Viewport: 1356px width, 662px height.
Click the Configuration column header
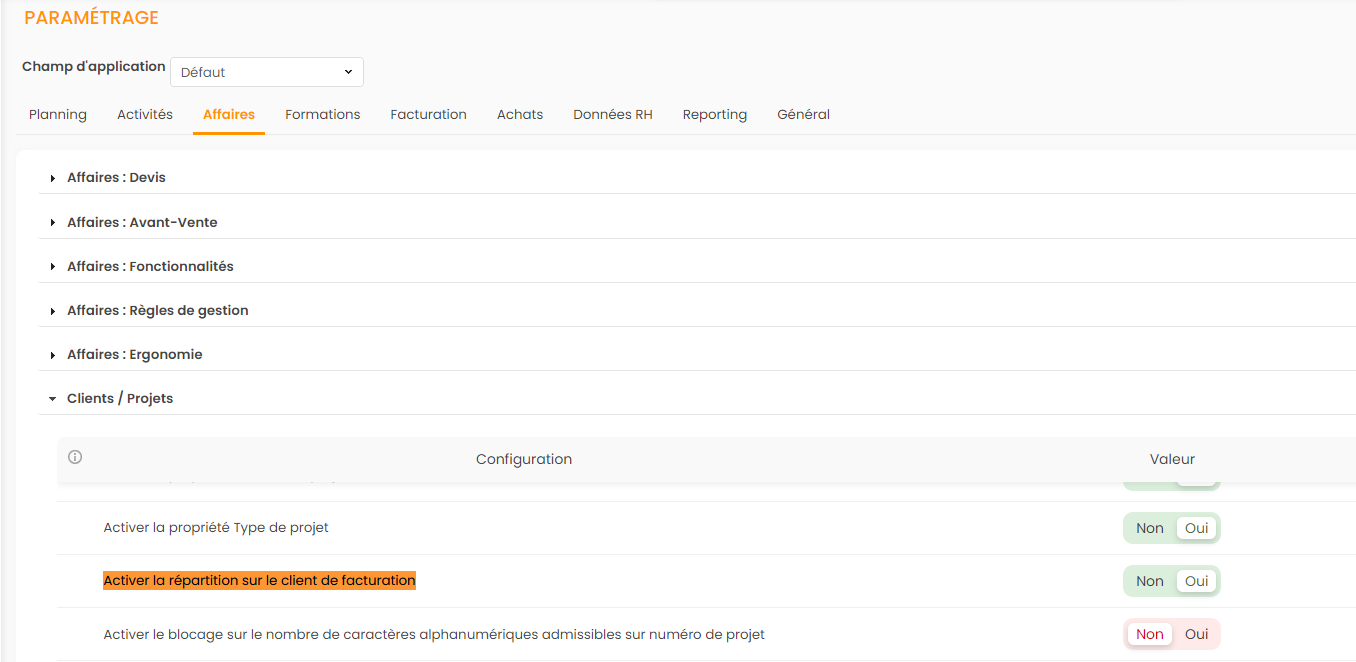click(524, 460)
